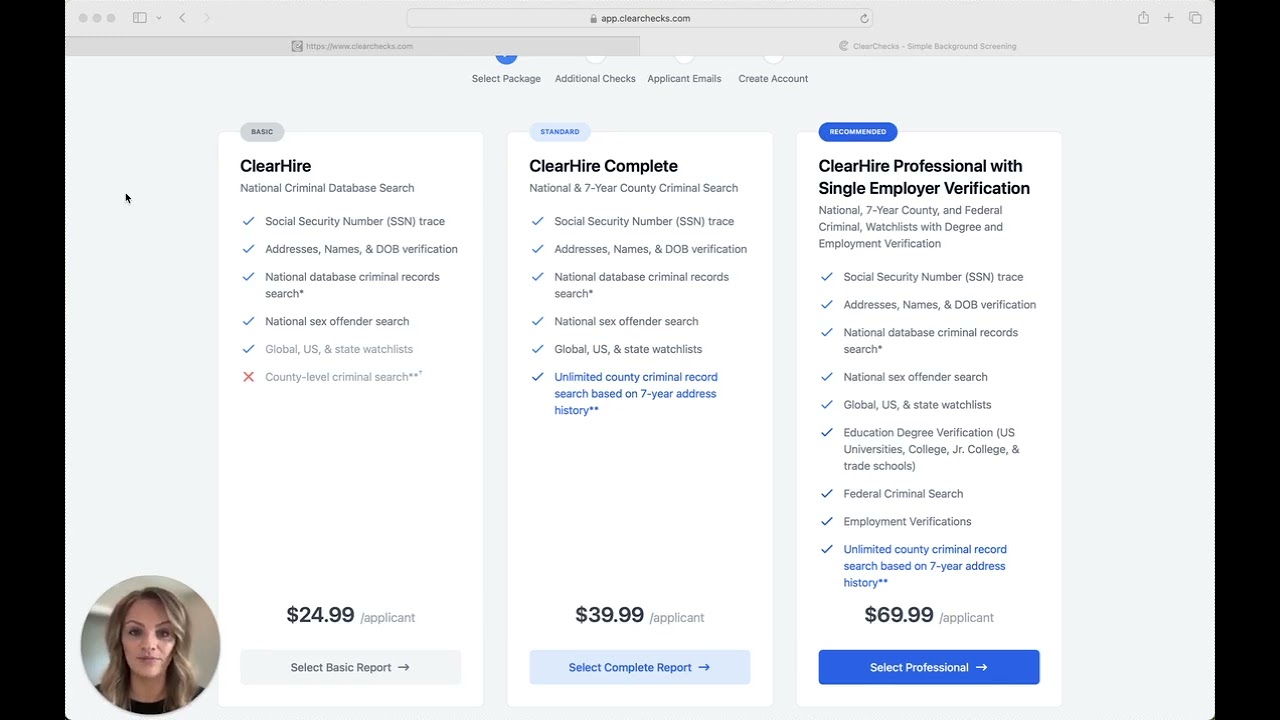The height and width of the screenshot is (720, 1280).
Task: Add a new tab with the plus icon
Action: click(1169, 18)
